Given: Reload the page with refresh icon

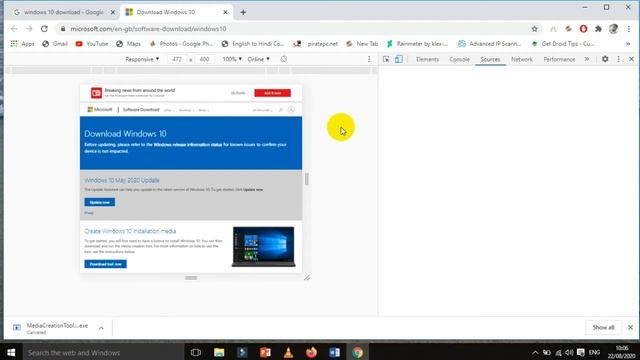Looking at the screenshot, I should [x=44, y=29].
